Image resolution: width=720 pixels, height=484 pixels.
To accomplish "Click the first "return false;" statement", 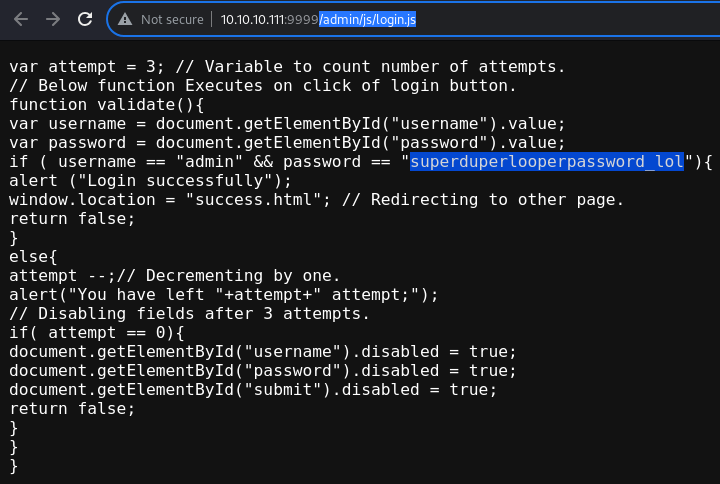I will tap(72, 219).
